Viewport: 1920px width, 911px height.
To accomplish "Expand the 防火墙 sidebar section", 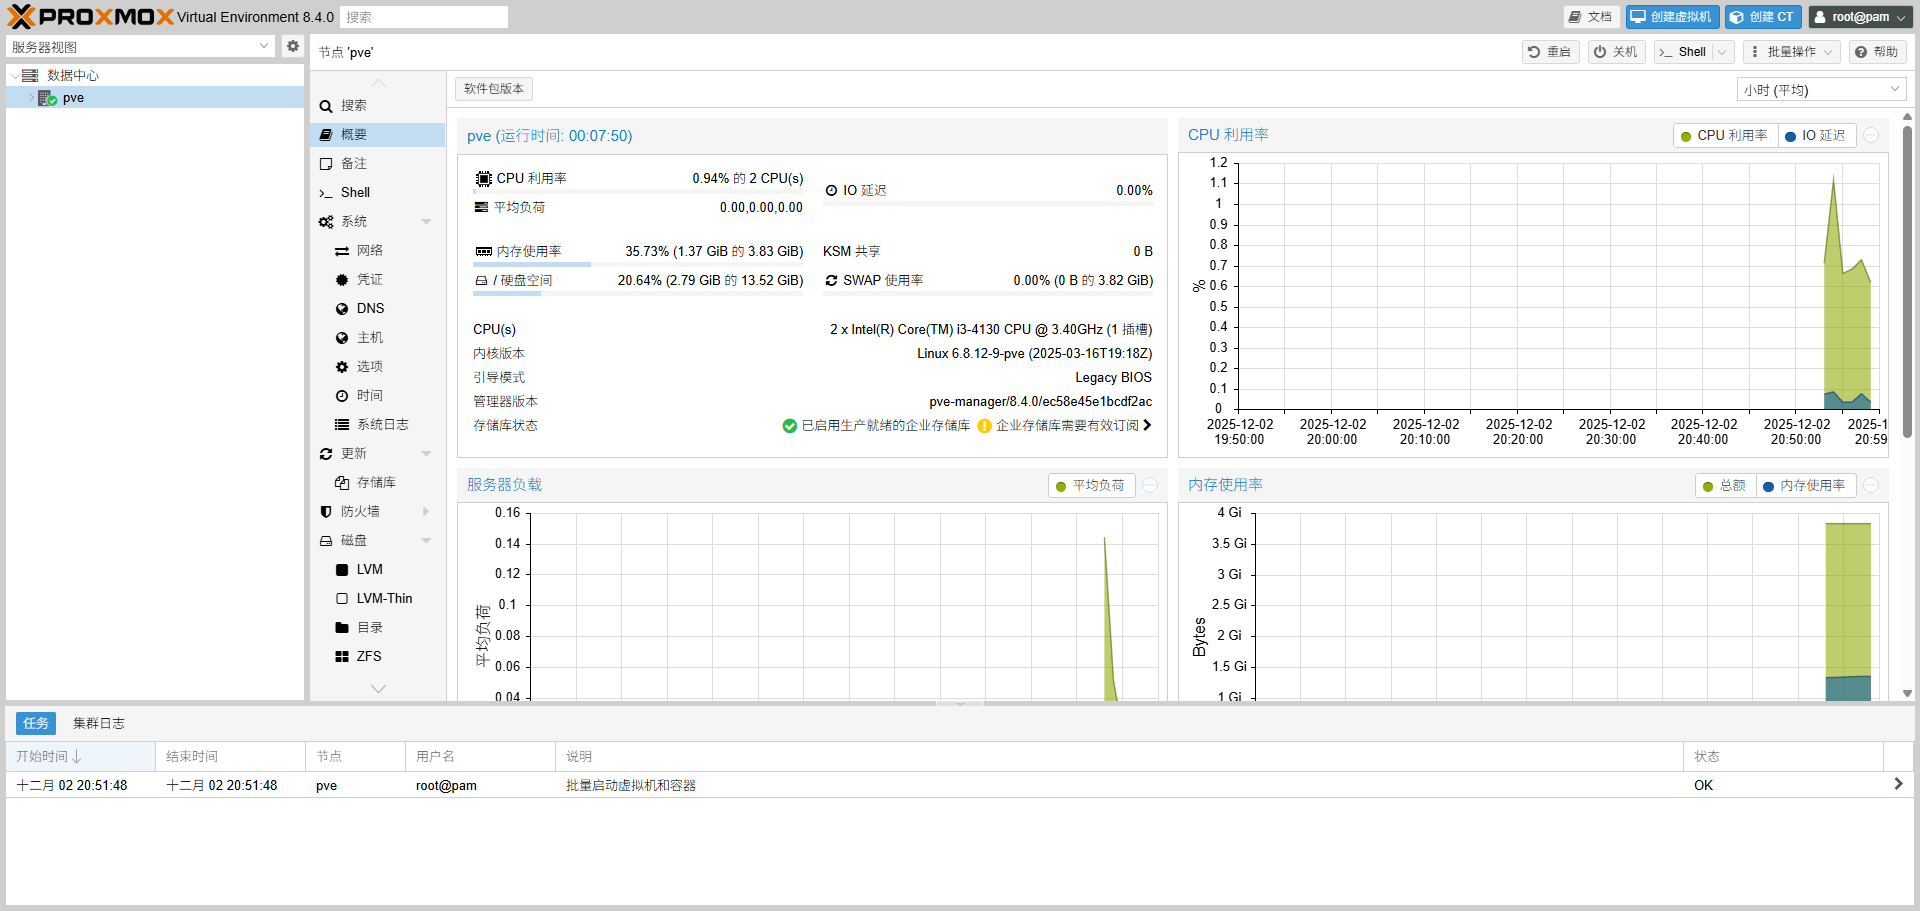I will coord(427,511).
